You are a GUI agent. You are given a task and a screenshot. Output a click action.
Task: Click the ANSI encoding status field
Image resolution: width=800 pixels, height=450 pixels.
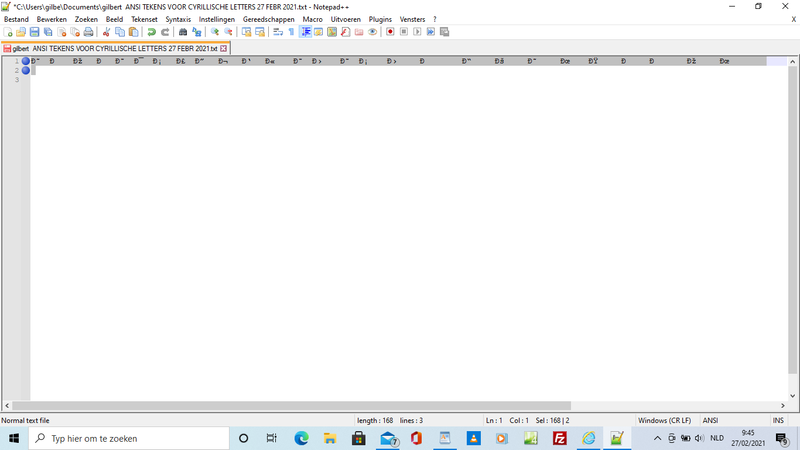click(710, 420)
